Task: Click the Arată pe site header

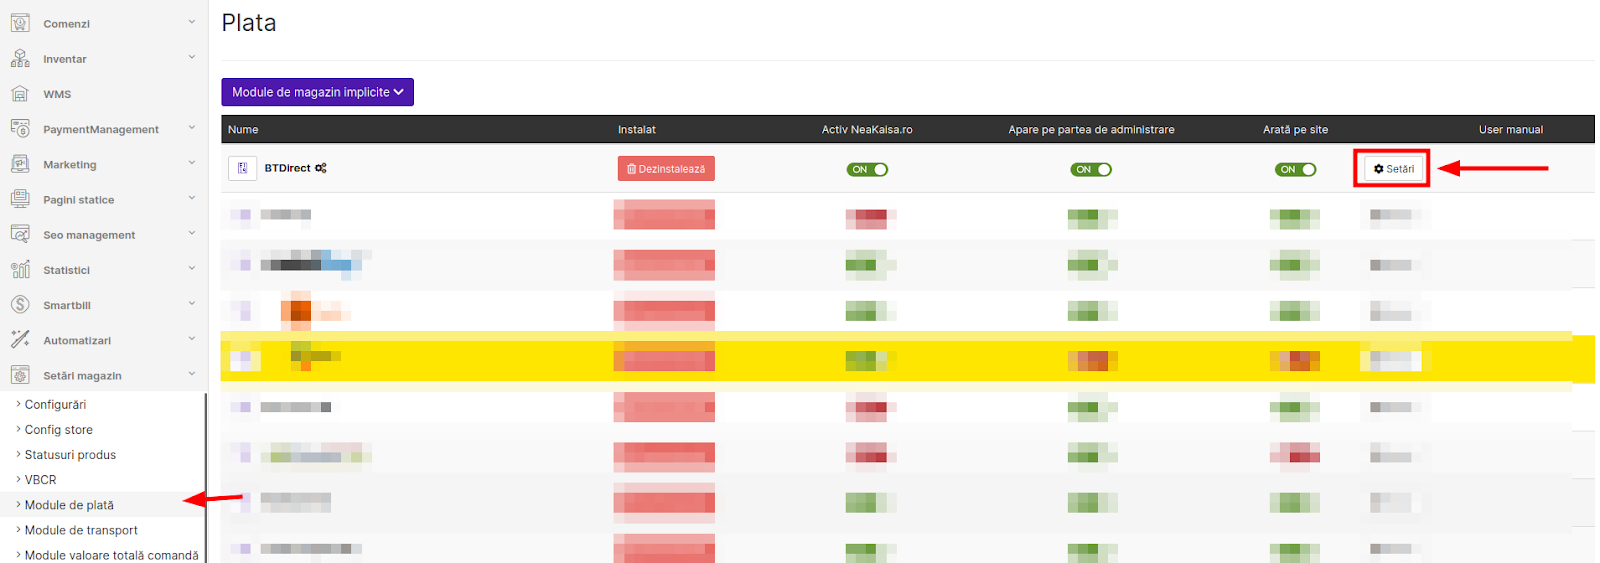Action: [x=1295, y=129]
